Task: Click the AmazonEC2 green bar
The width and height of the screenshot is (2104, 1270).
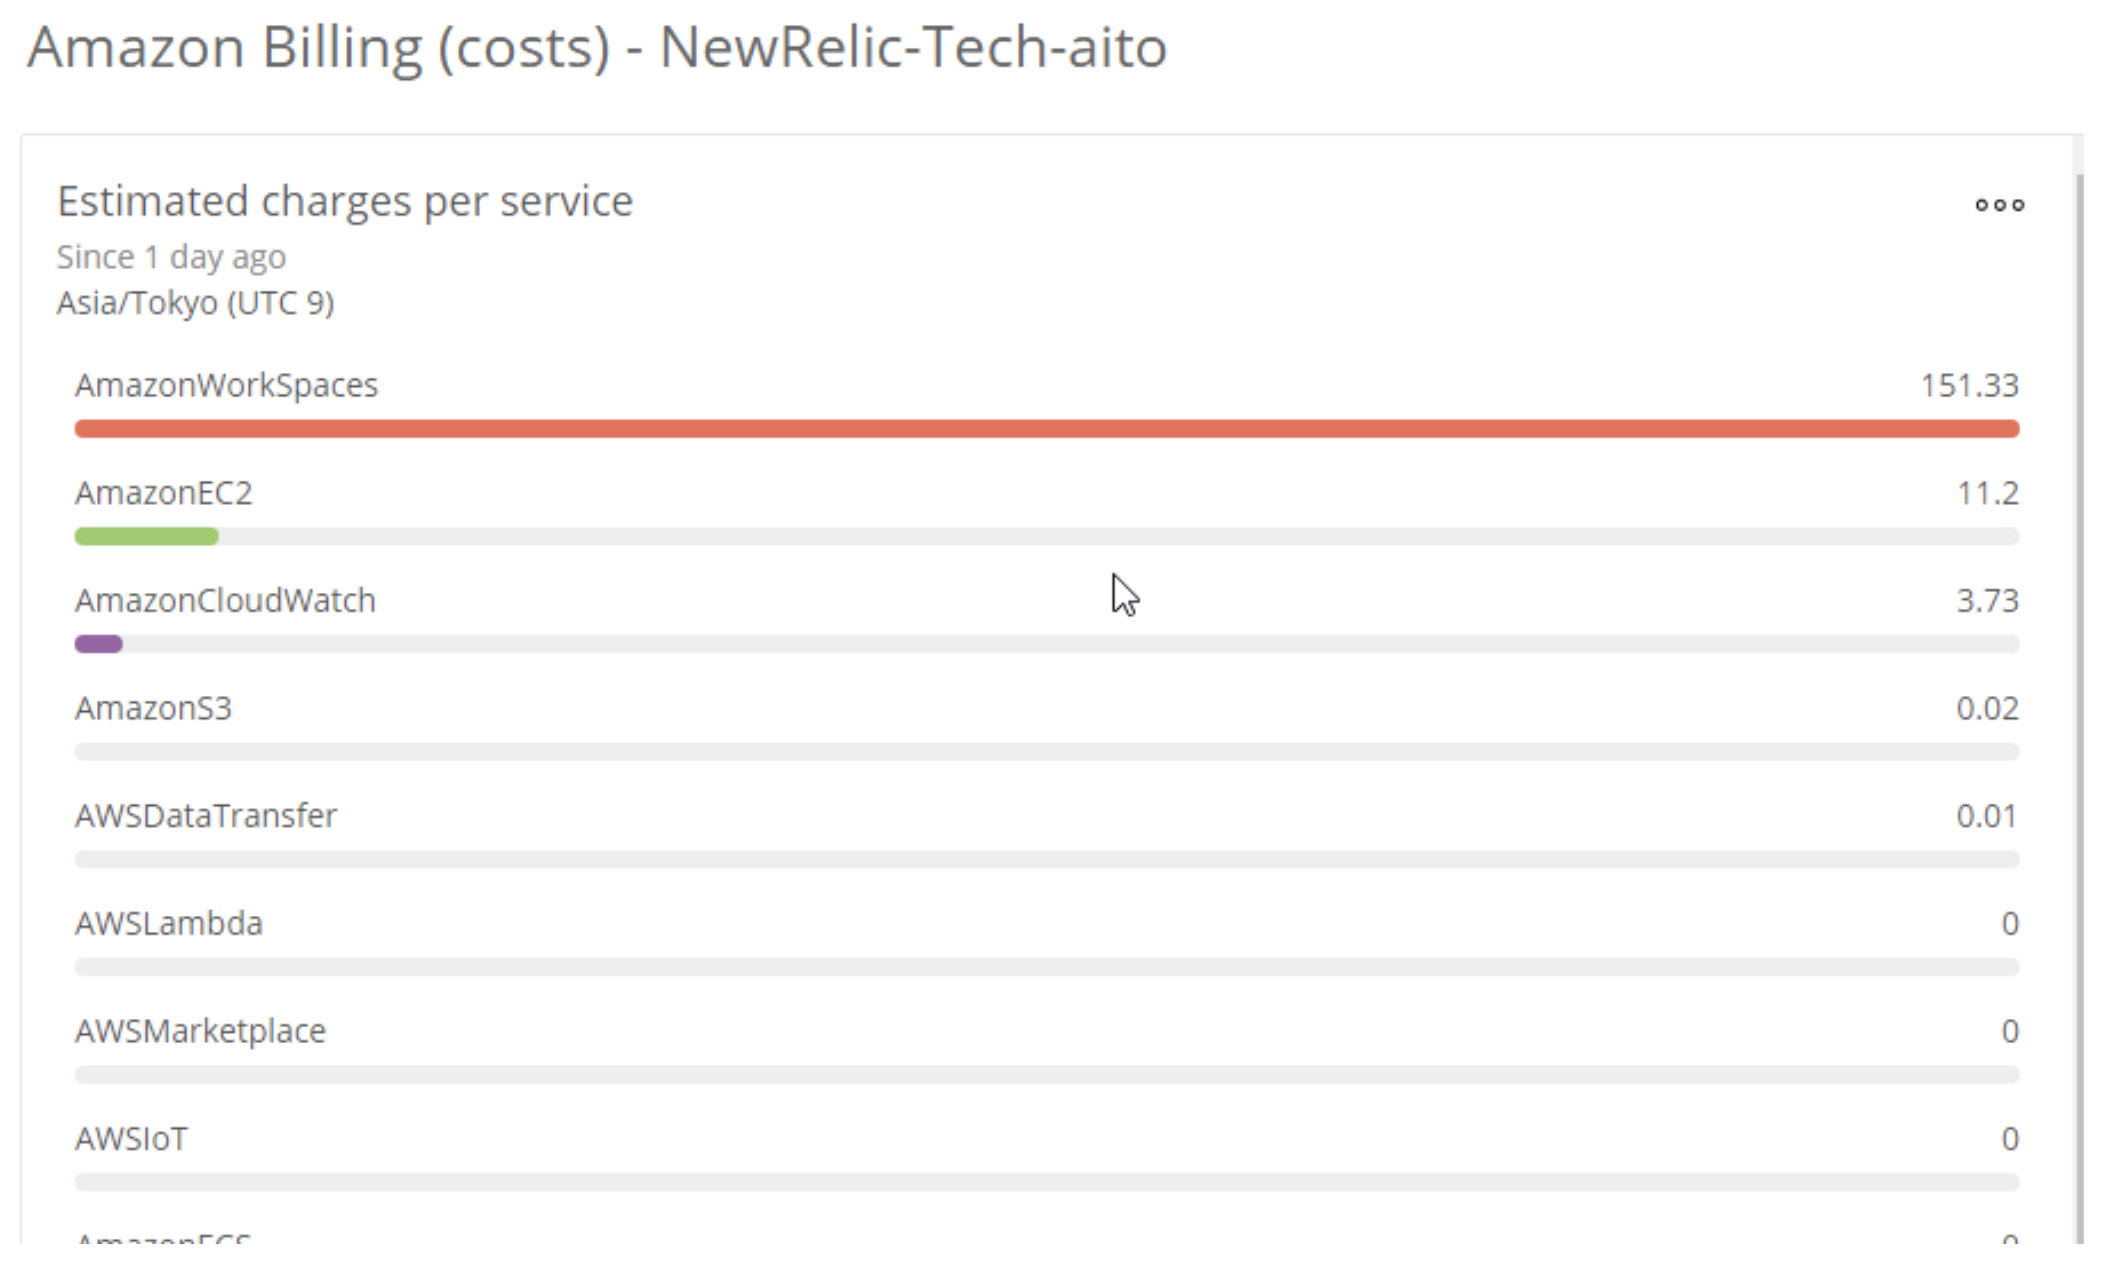Action: point(146,537)
